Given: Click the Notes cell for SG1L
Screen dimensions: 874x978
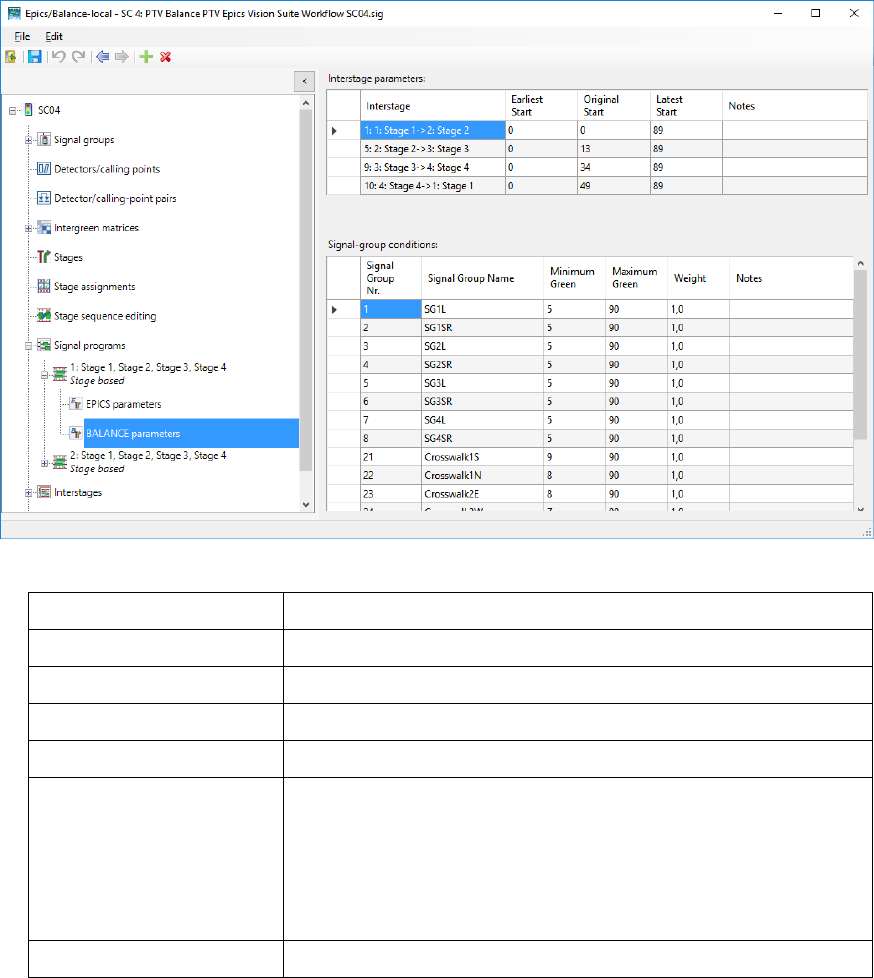Looking at the screenshot, I should (x=791, y=309).
